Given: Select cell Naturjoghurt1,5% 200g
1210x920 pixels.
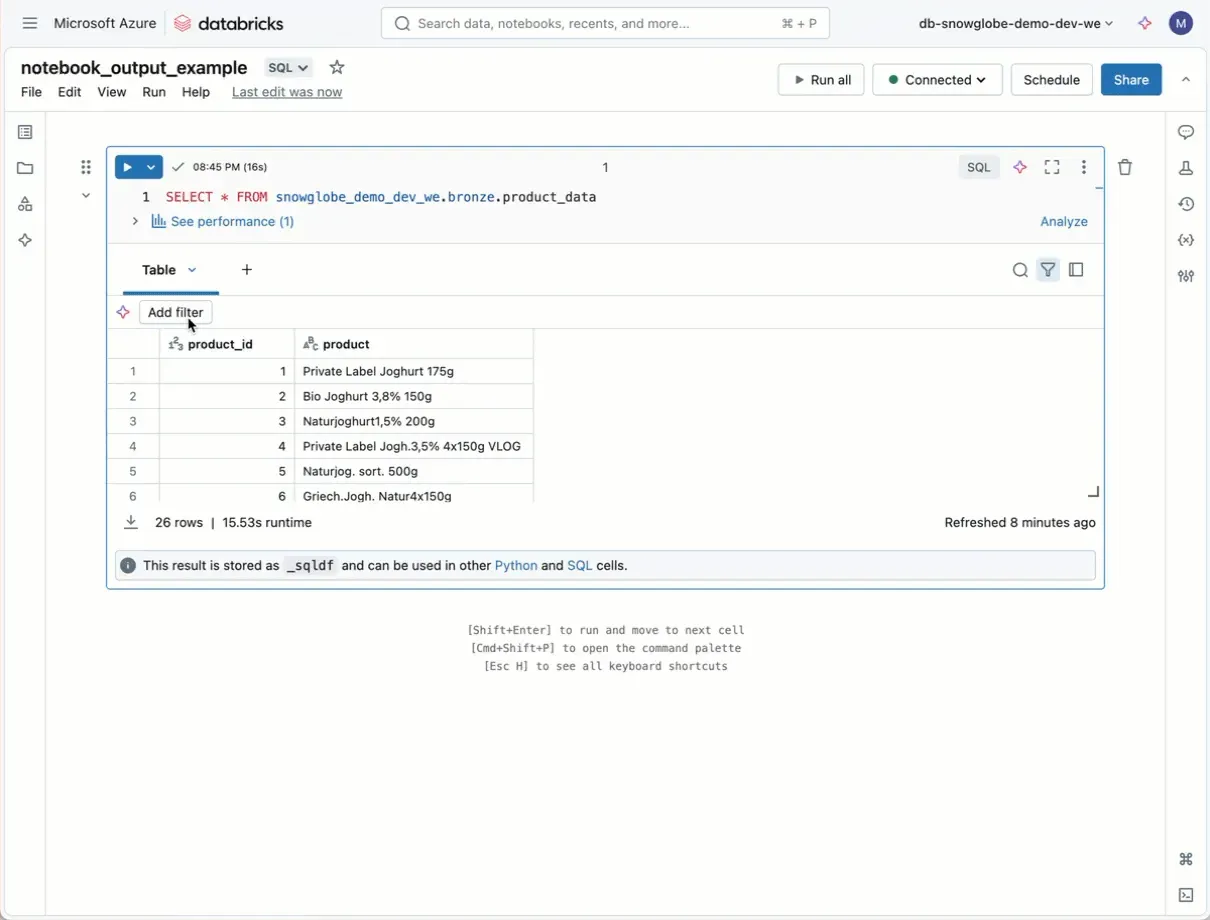Looking at the screenshot, I should click(414, 421).
